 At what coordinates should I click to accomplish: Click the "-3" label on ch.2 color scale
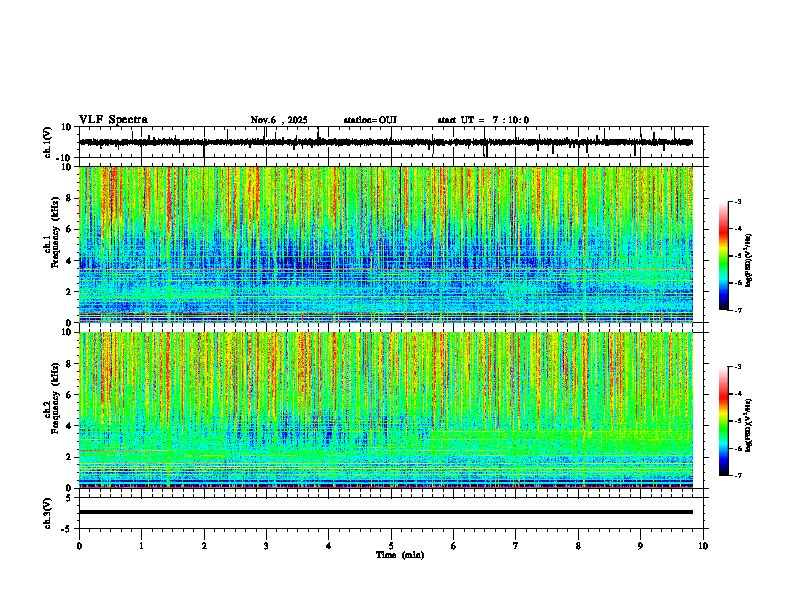[738, 367]
